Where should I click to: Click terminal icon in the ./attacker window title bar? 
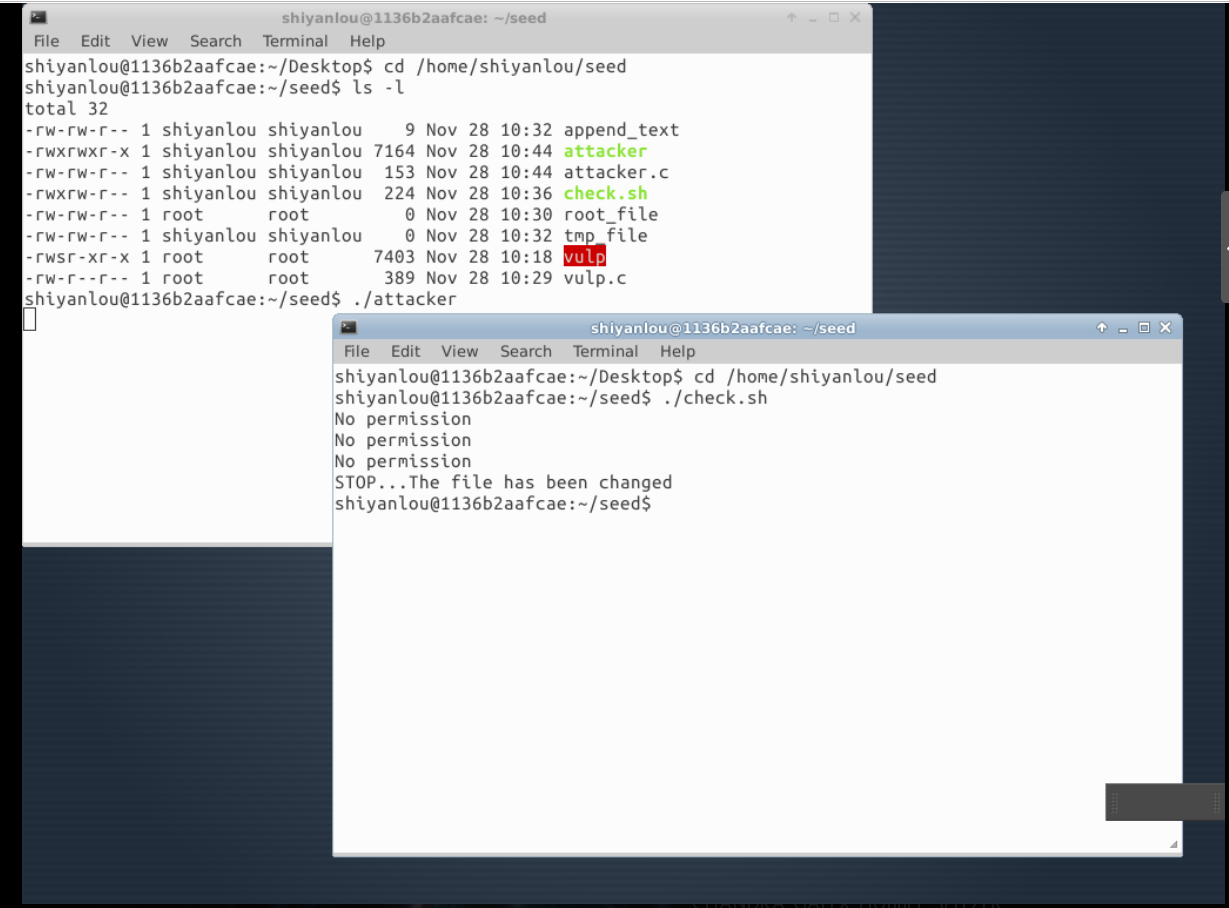[38, 18]
